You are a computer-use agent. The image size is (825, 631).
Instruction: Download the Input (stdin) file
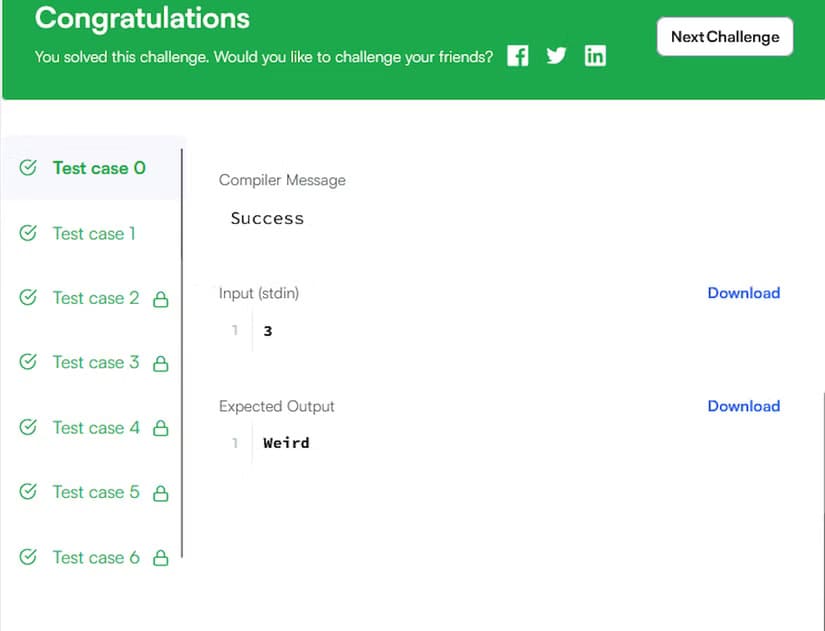743,293
